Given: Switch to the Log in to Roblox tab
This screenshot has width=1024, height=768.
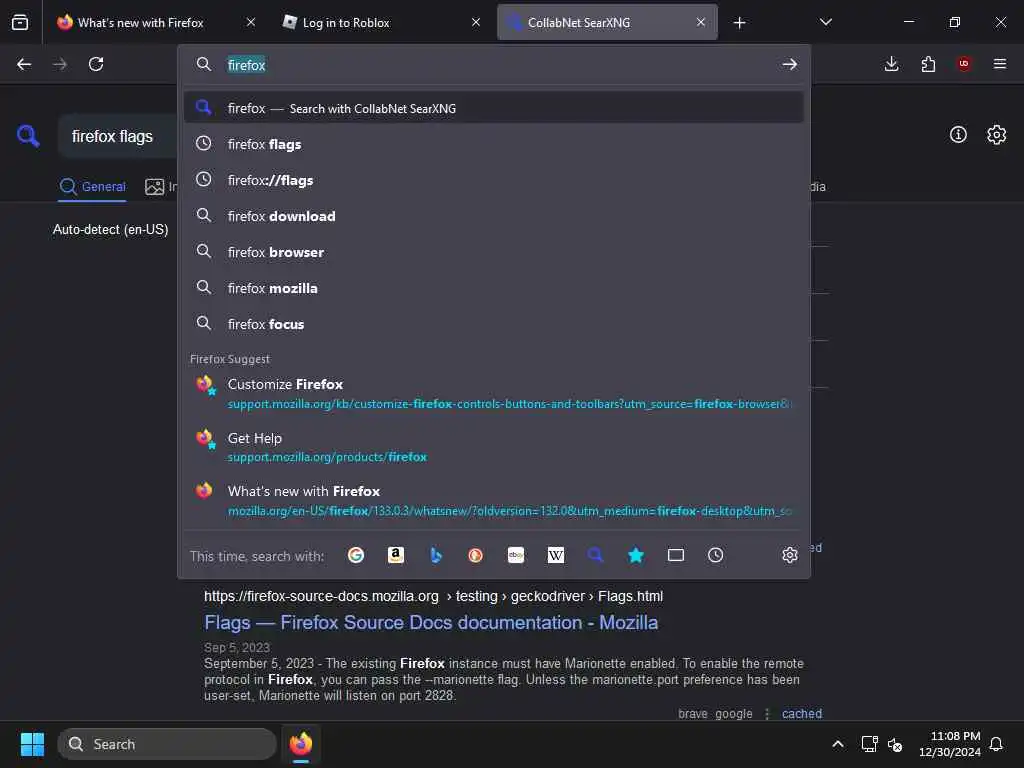Looking at the screenshot, I should point(381,22).
